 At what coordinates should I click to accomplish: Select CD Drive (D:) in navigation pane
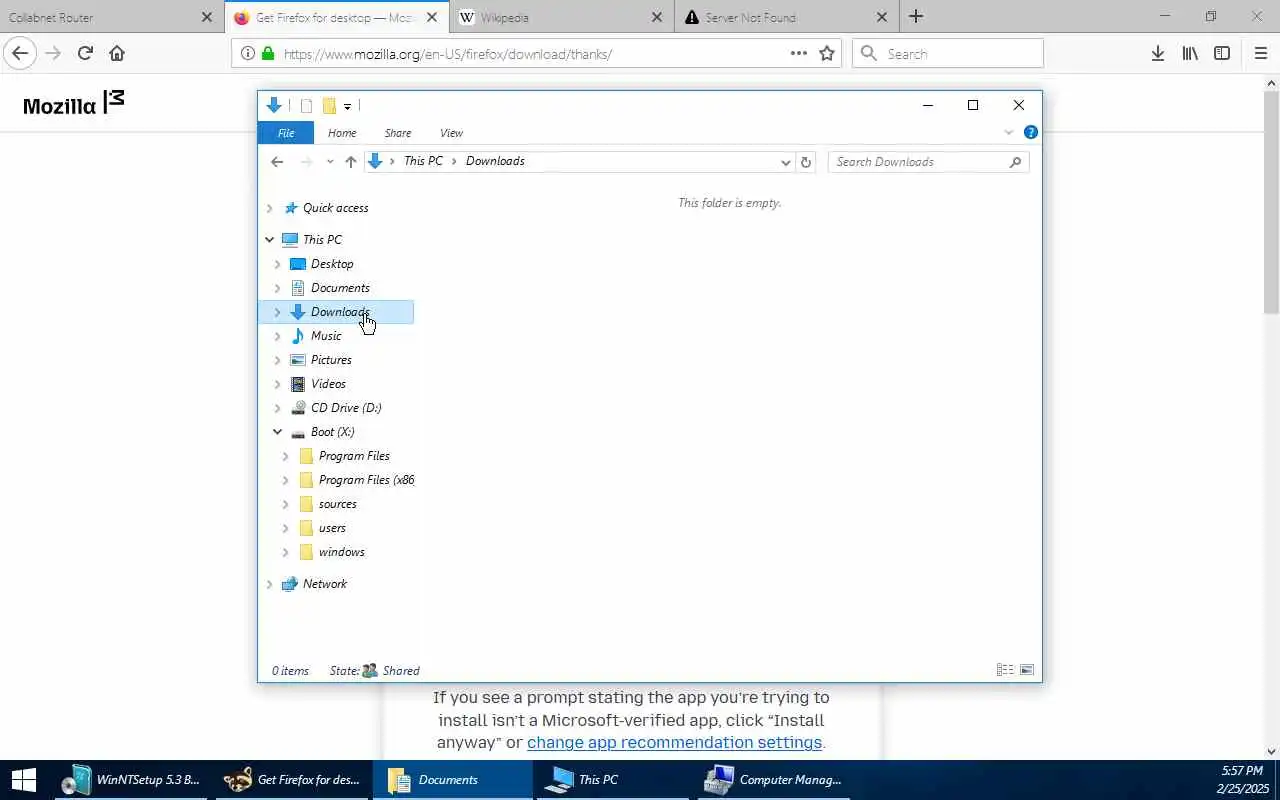point(346,408)
